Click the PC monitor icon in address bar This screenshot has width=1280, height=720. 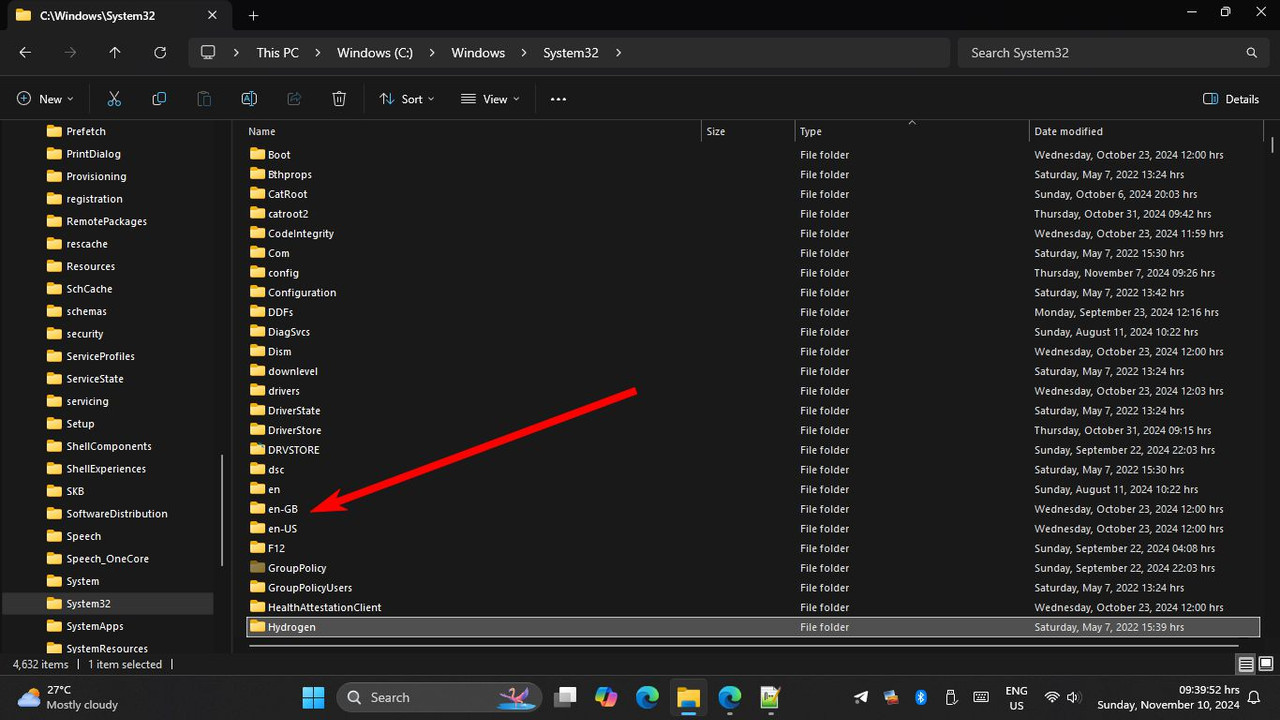click(208, 52)
